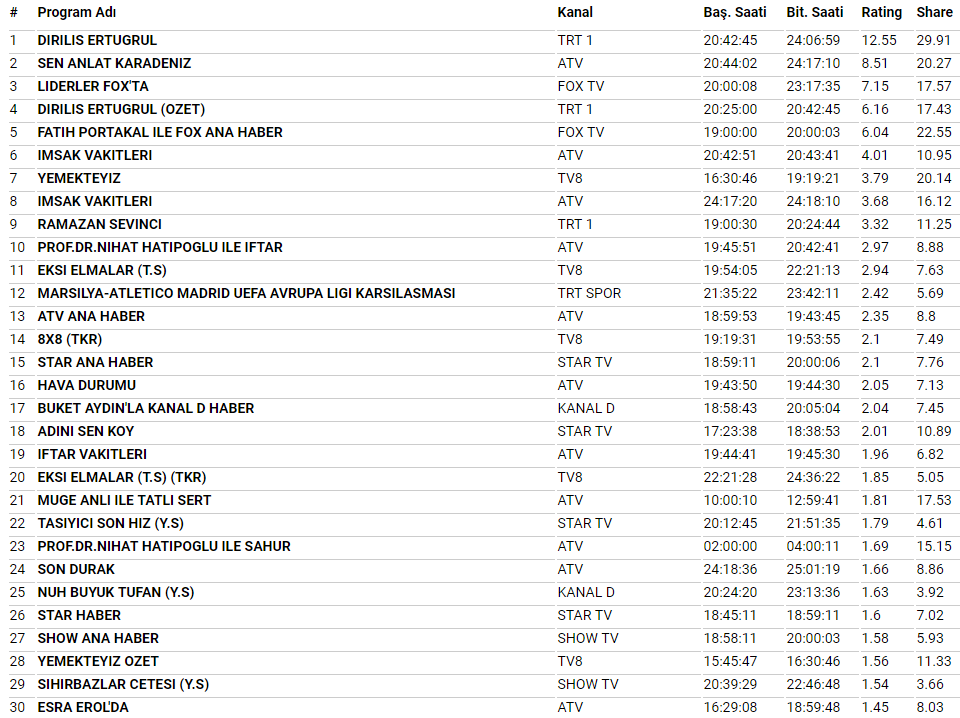This screenshot has width=960, height=718.
Task: Open MUGE ANLI ILE TATLI SERT
Action: tap(124, 500)
